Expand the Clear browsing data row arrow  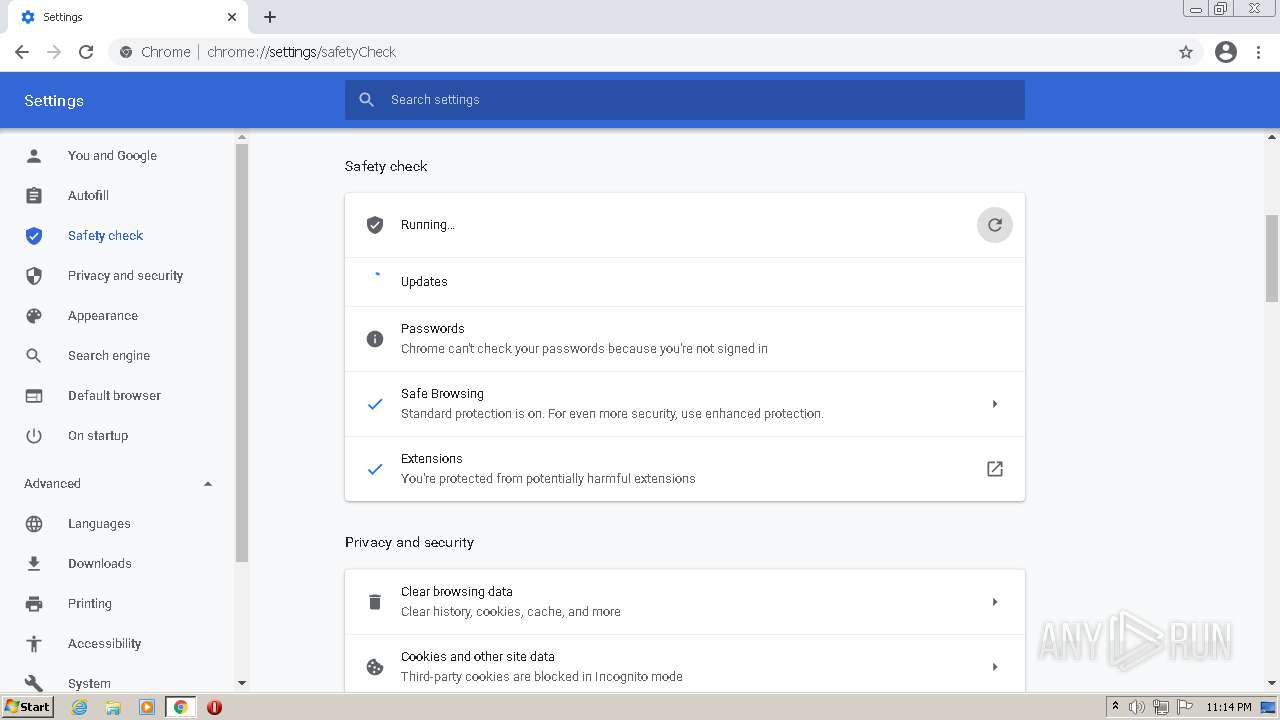[995, 602]
